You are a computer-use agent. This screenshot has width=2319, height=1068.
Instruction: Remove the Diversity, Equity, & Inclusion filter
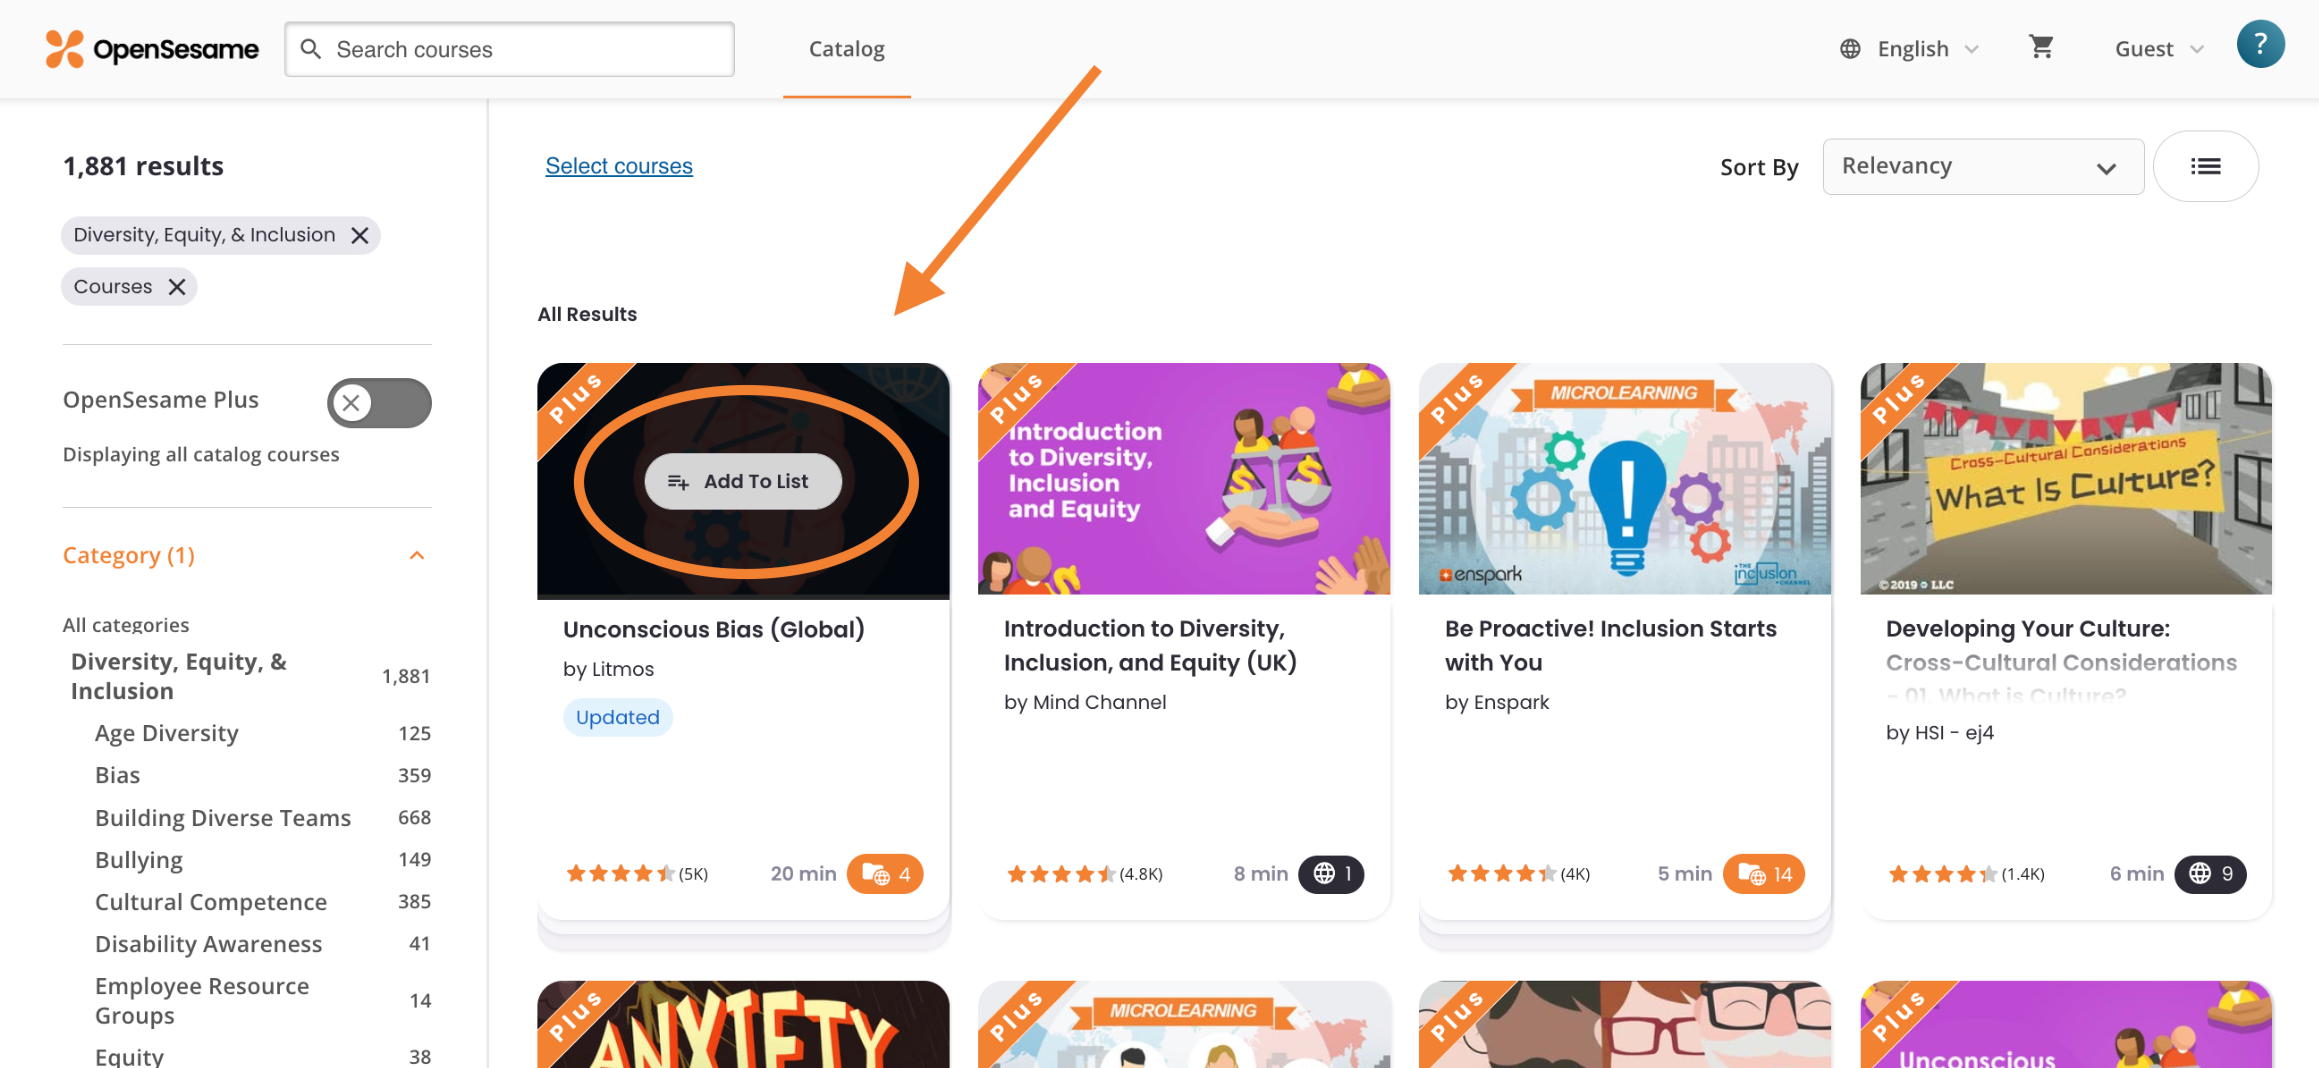(360, 235)
